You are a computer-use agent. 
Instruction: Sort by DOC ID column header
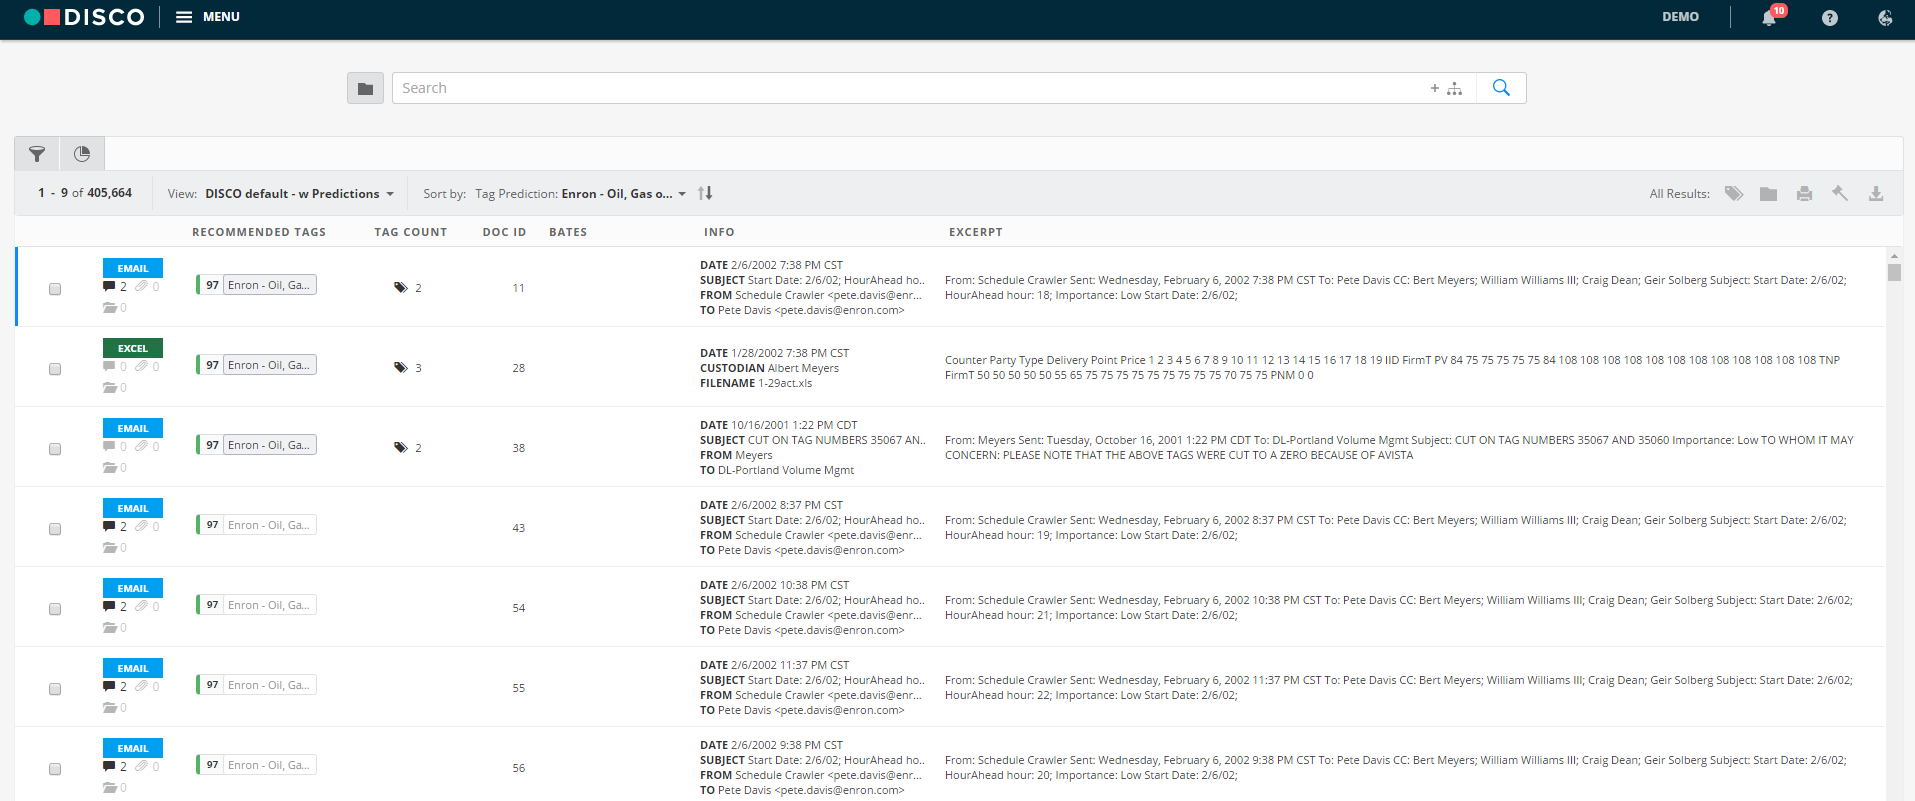tap(504, 232)
